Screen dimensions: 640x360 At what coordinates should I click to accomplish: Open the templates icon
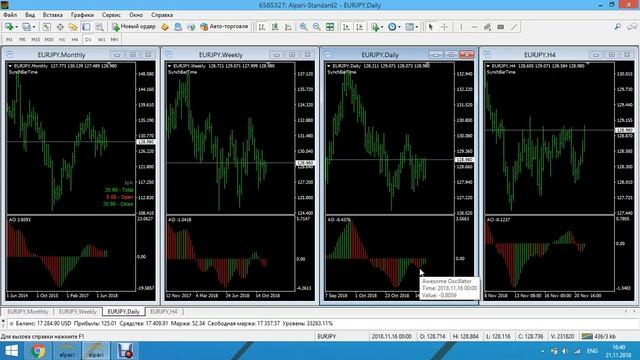click(409, 27)
